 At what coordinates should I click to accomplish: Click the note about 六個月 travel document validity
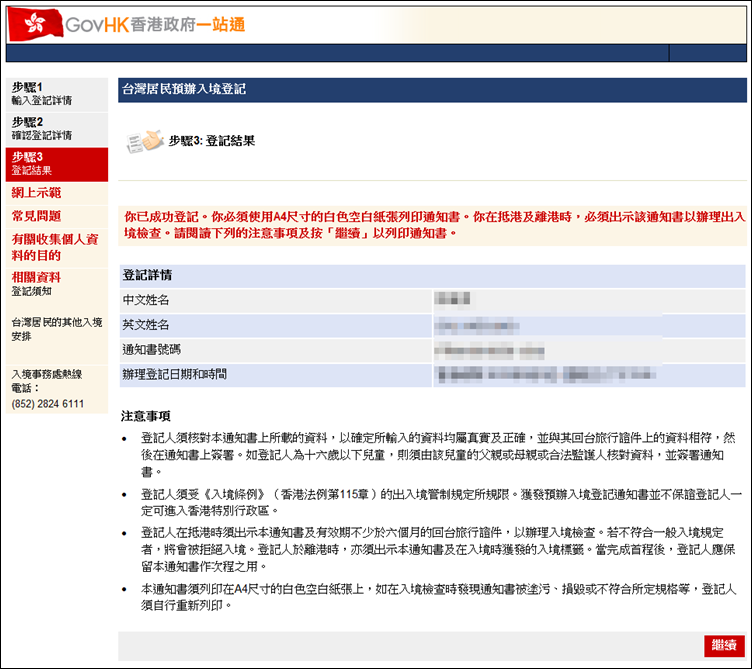[x=438, y=549]
